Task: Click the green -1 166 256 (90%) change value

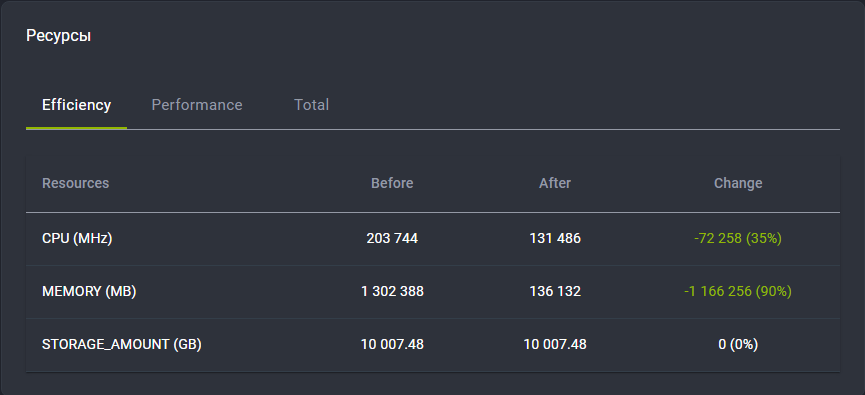Action: 738,292
